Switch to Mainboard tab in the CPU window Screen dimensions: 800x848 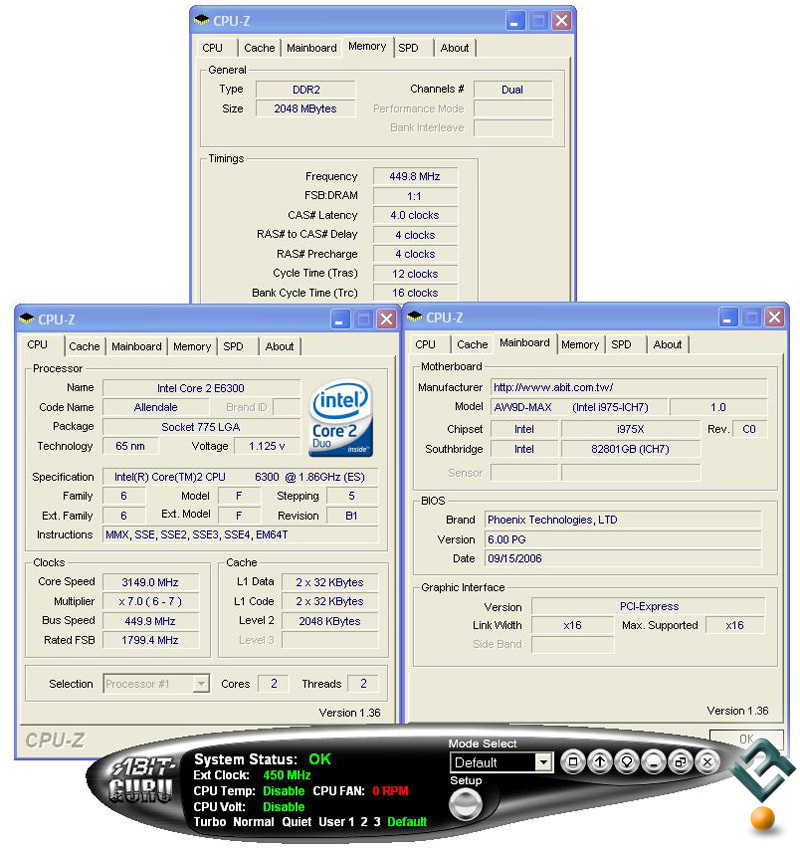coord(136,347)
